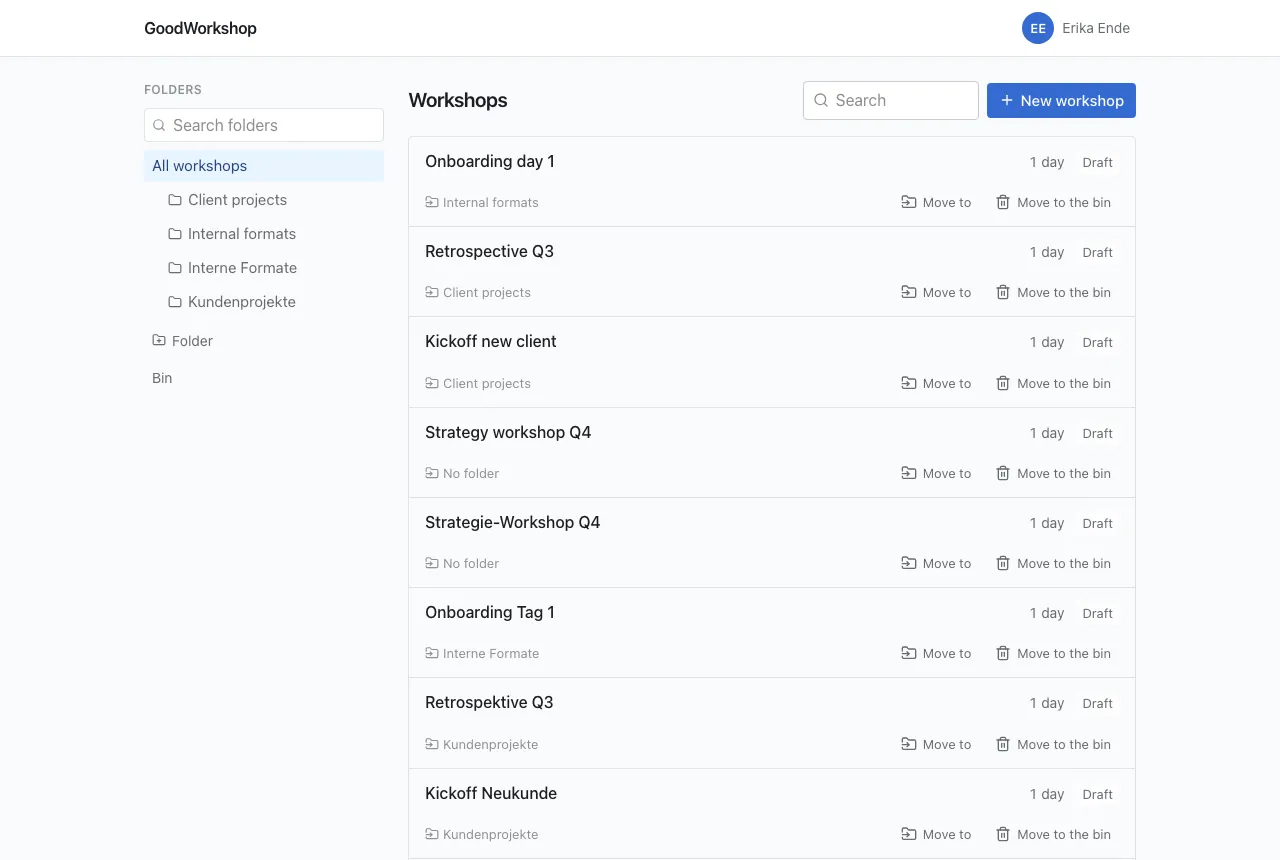
Task: Click the EE user avatar
Action: pos(1038,28)
